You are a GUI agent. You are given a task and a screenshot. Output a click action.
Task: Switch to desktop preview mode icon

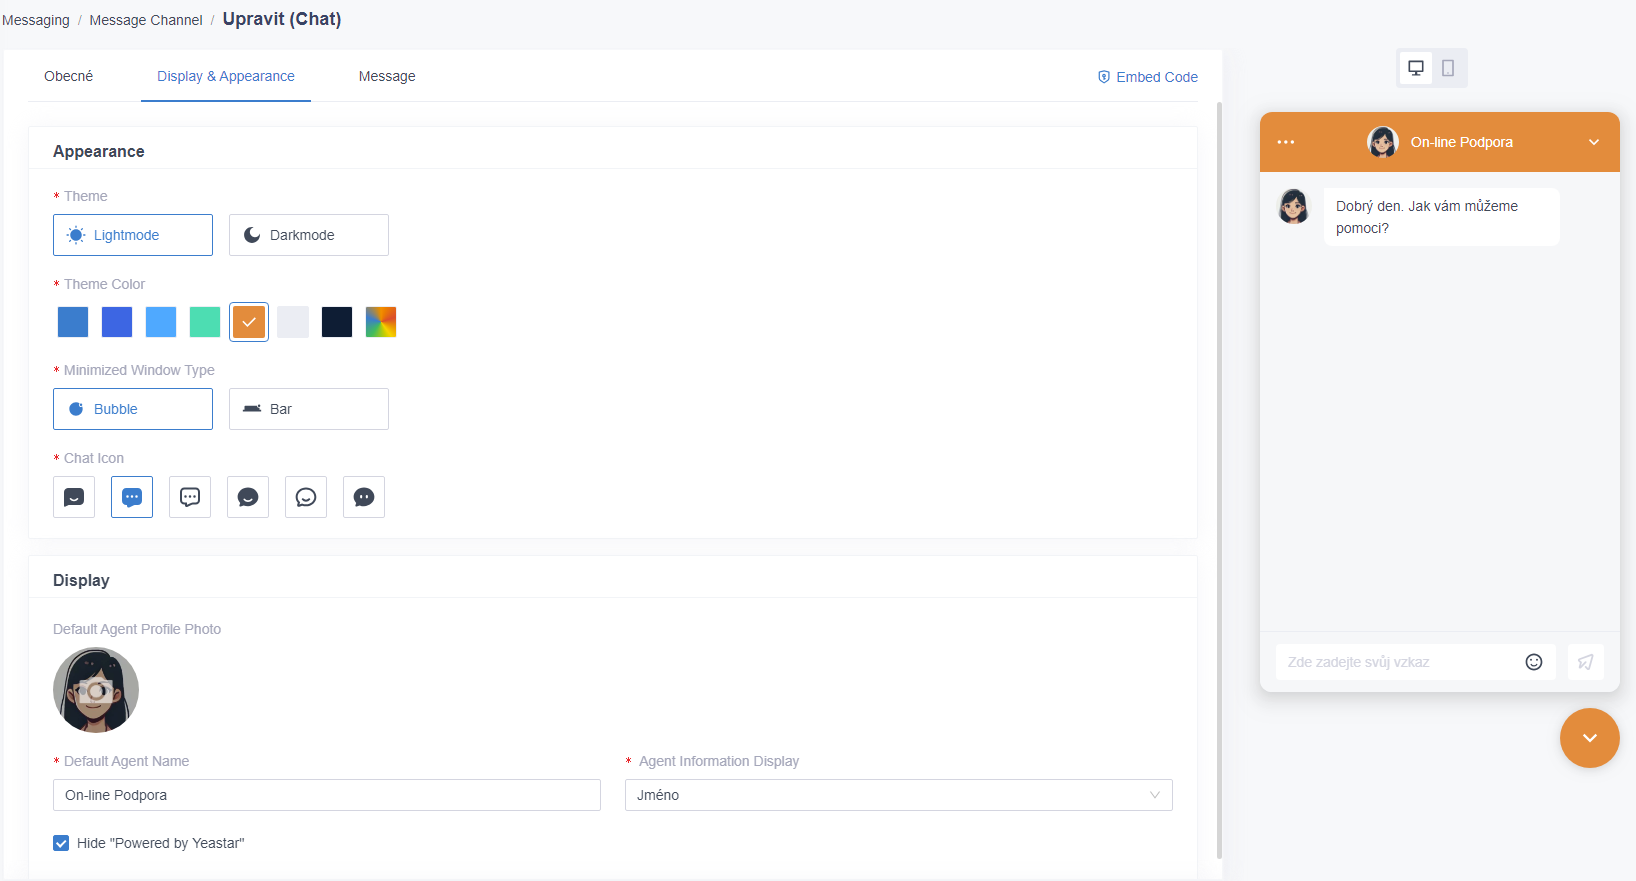(x=1416, y=68)
